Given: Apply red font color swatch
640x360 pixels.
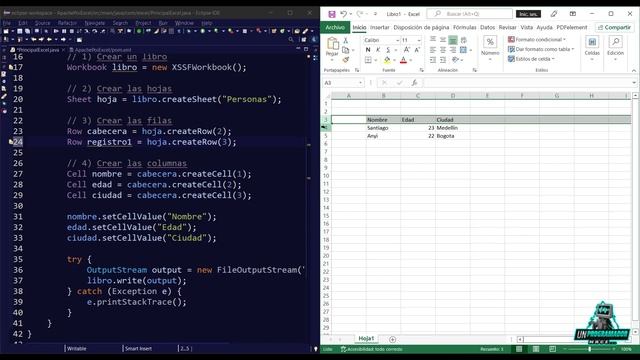Looking at the screenshot, I should click(403, 60).
